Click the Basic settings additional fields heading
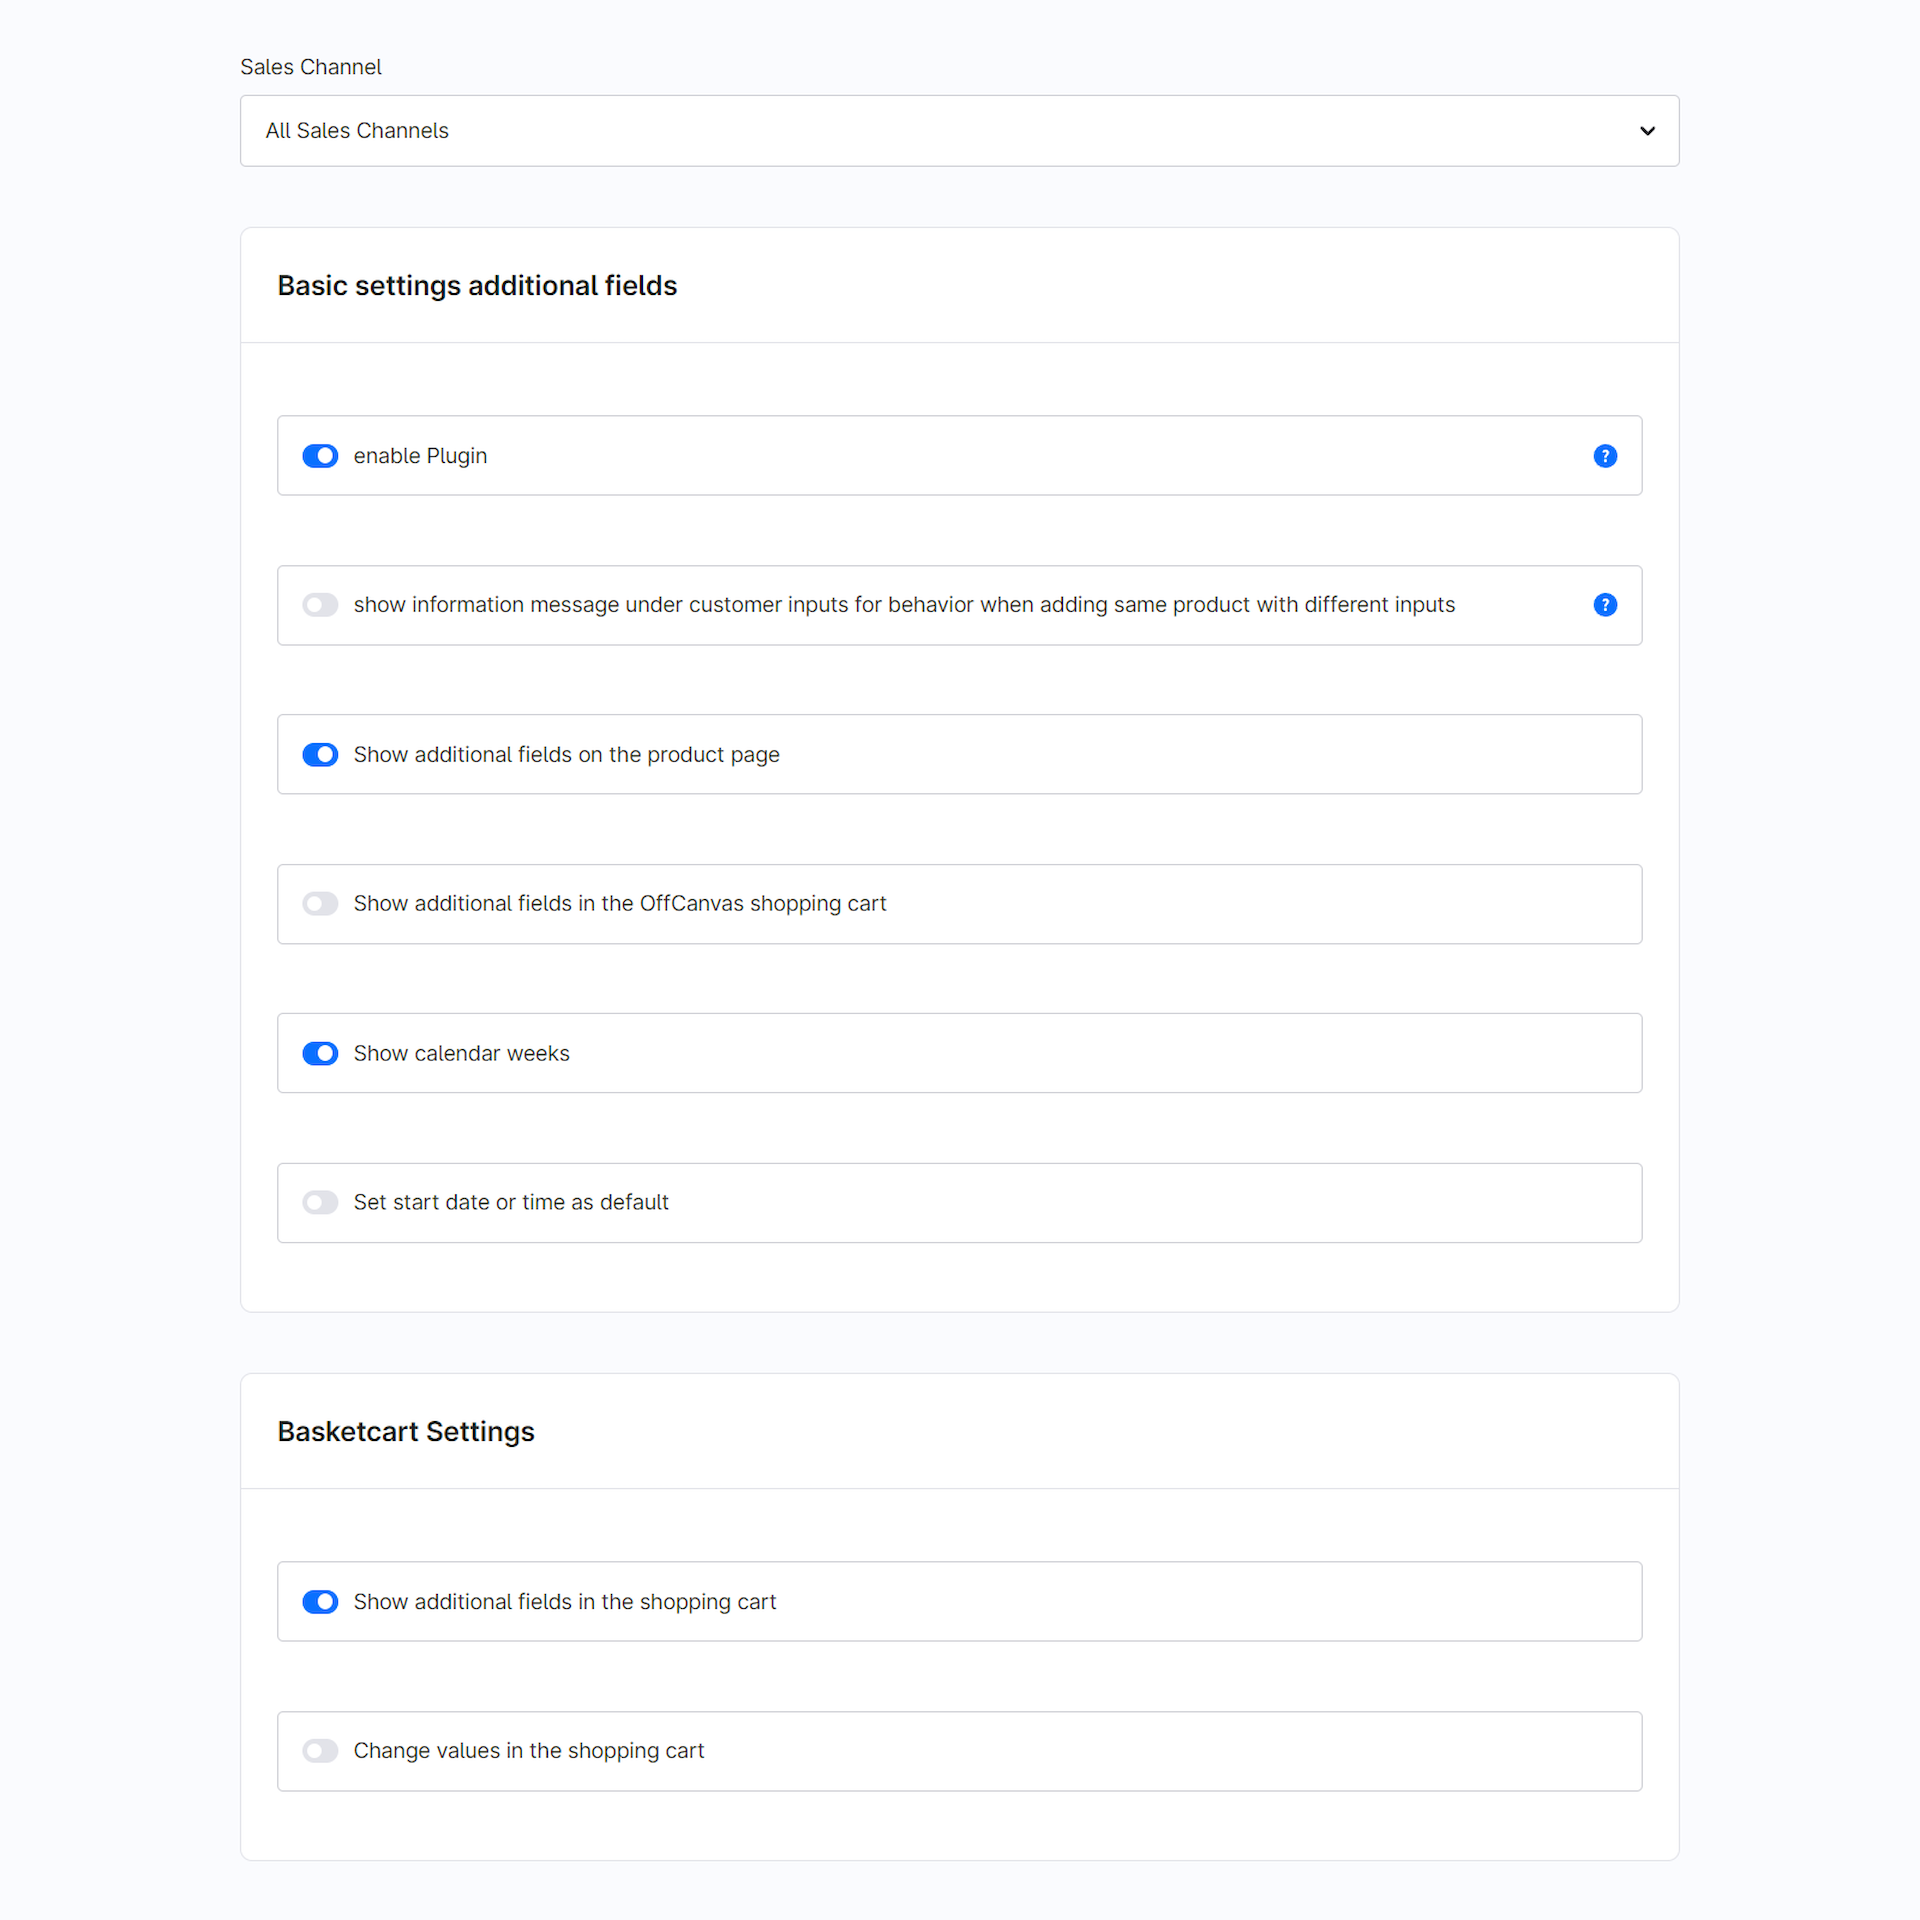Image resolution: width=1920 pixels, height=1920 pixels. point(477,286)
